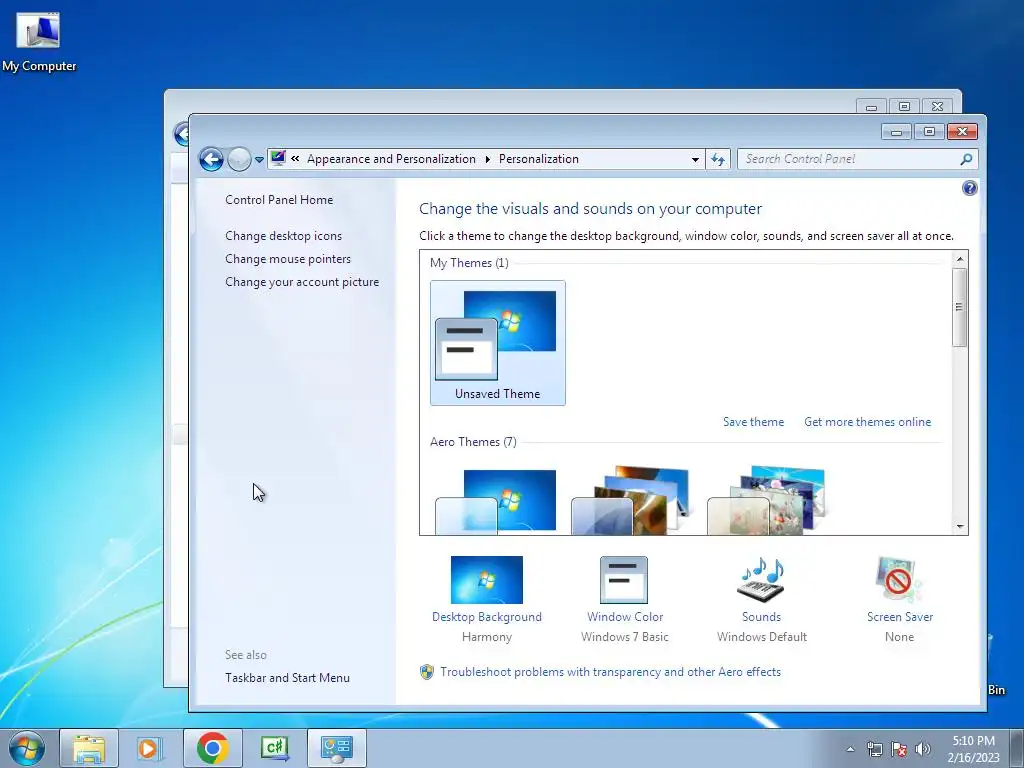Select the third Aero theme, character images
This screenshot has height=768, width=1024.
click(x=766, y=500)
